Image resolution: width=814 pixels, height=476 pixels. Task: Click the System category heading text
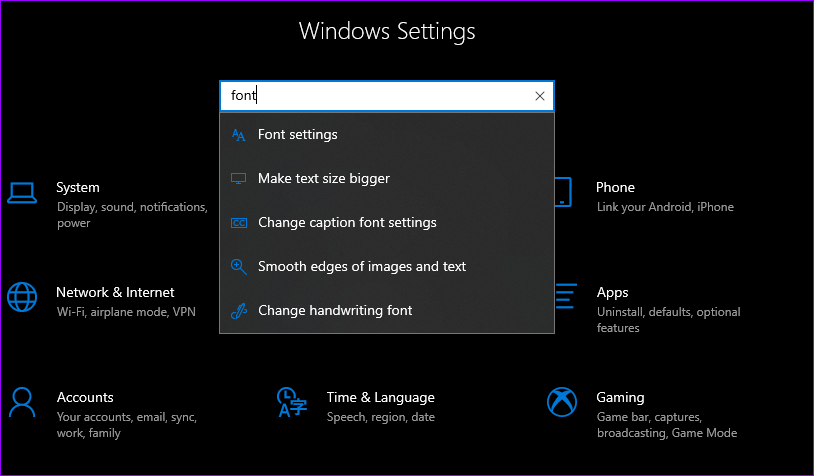[78, 187]
